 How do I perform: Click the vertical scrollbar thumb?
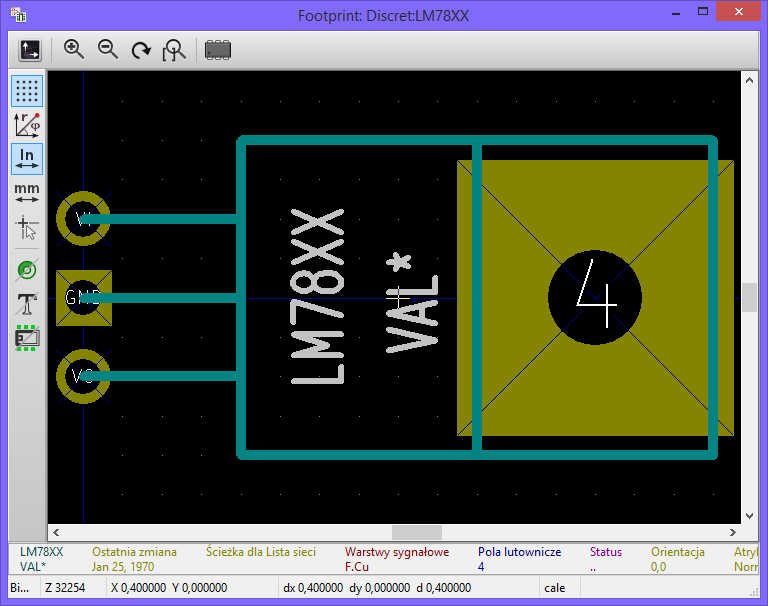tap(749, 298)
